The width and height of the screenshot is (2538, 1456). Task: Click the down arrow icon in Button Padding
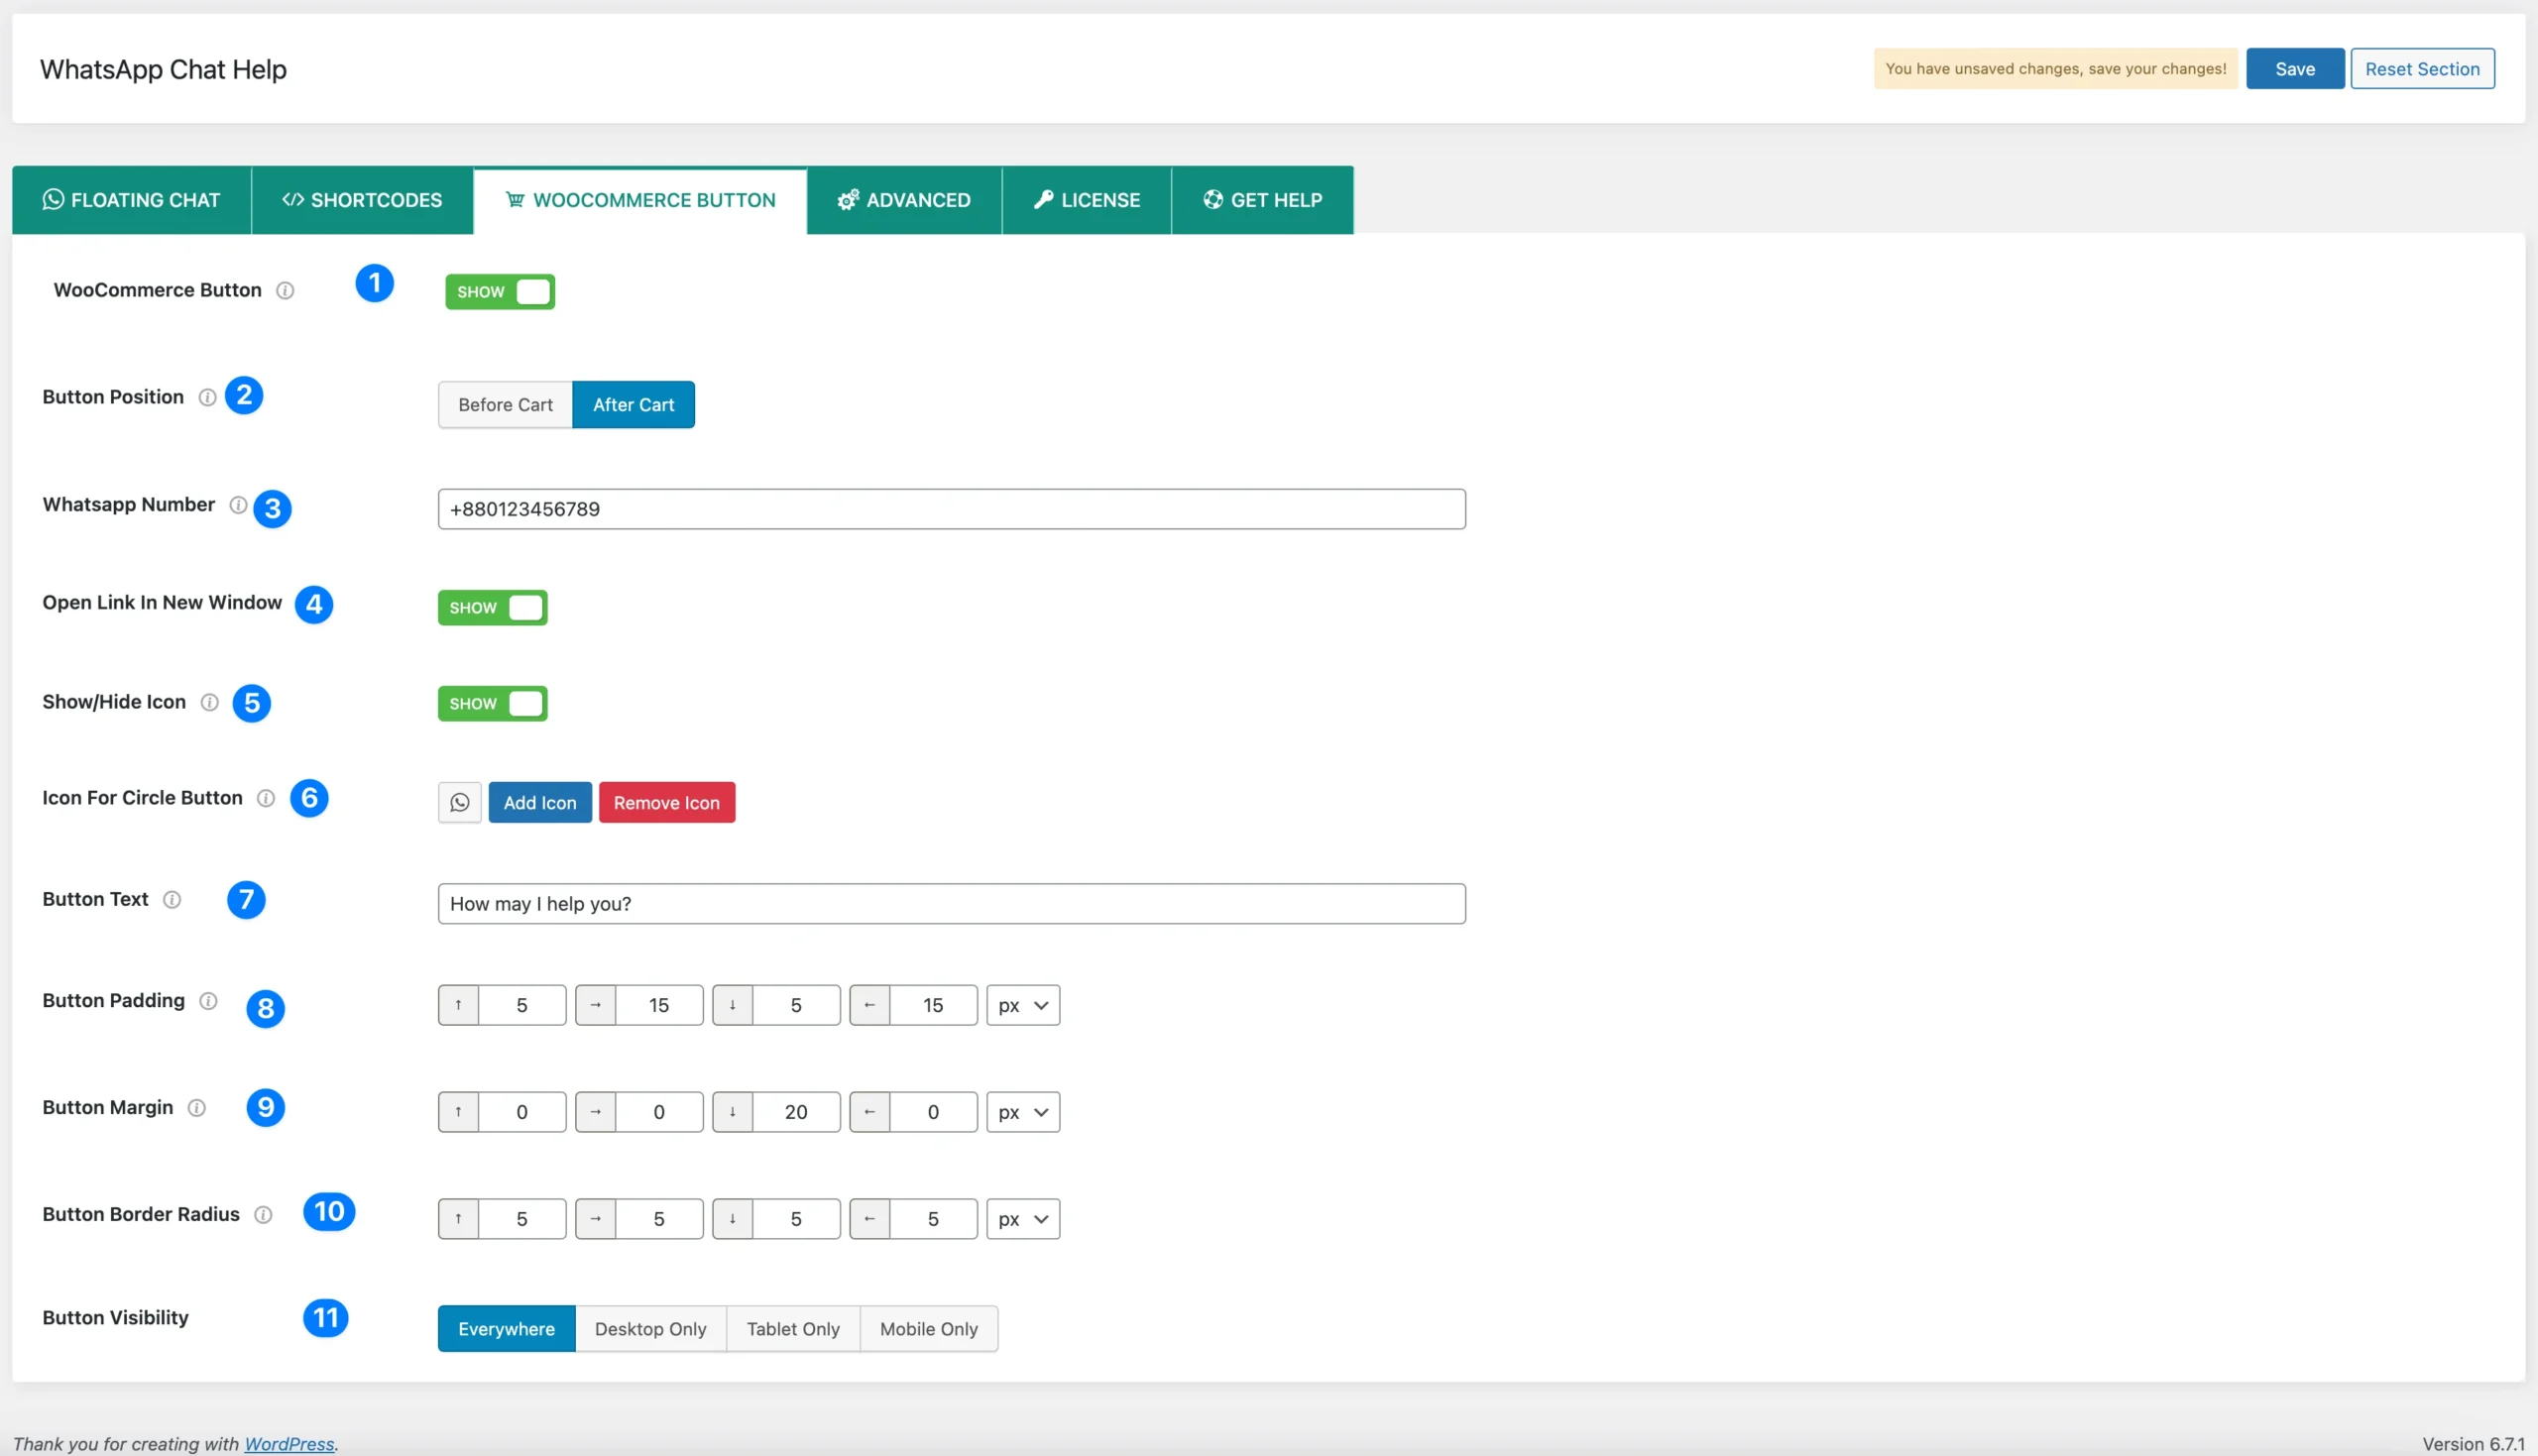[733, 1005]
